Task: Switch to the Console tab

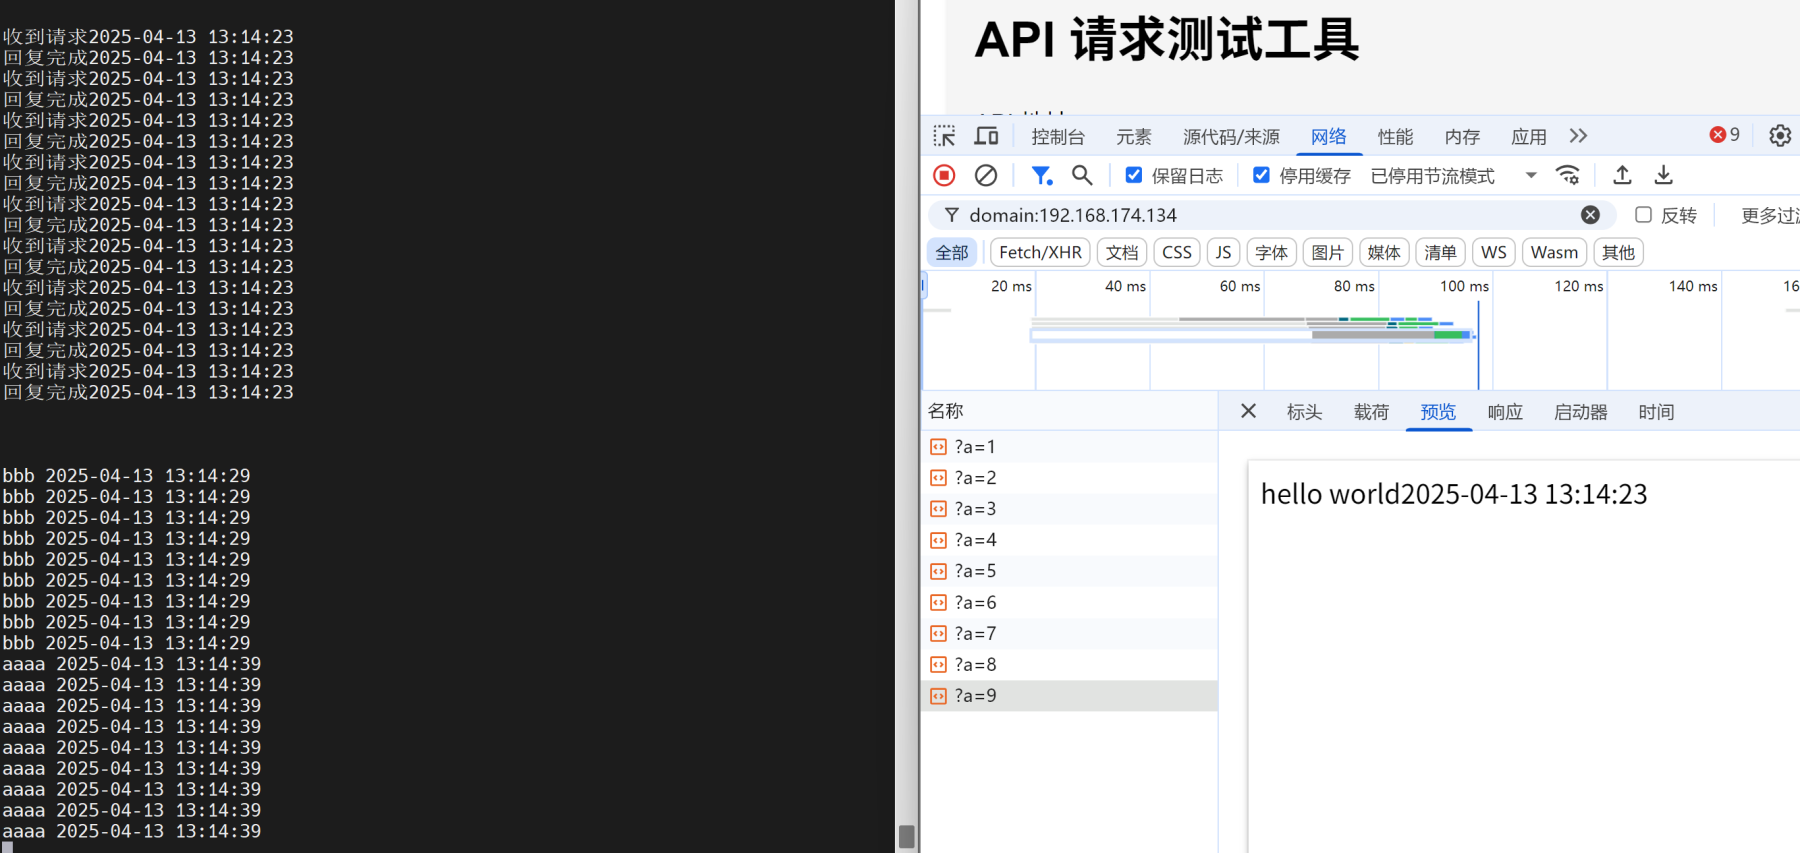Action: [1058, 137]
